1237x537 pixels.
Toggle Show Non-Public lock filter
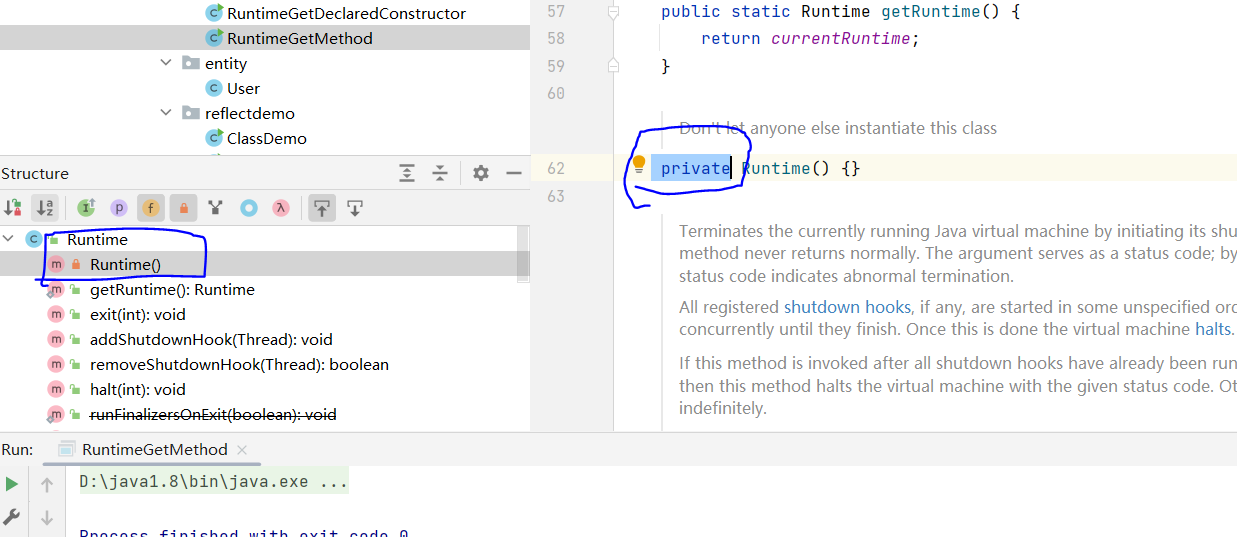click(183, 208)
